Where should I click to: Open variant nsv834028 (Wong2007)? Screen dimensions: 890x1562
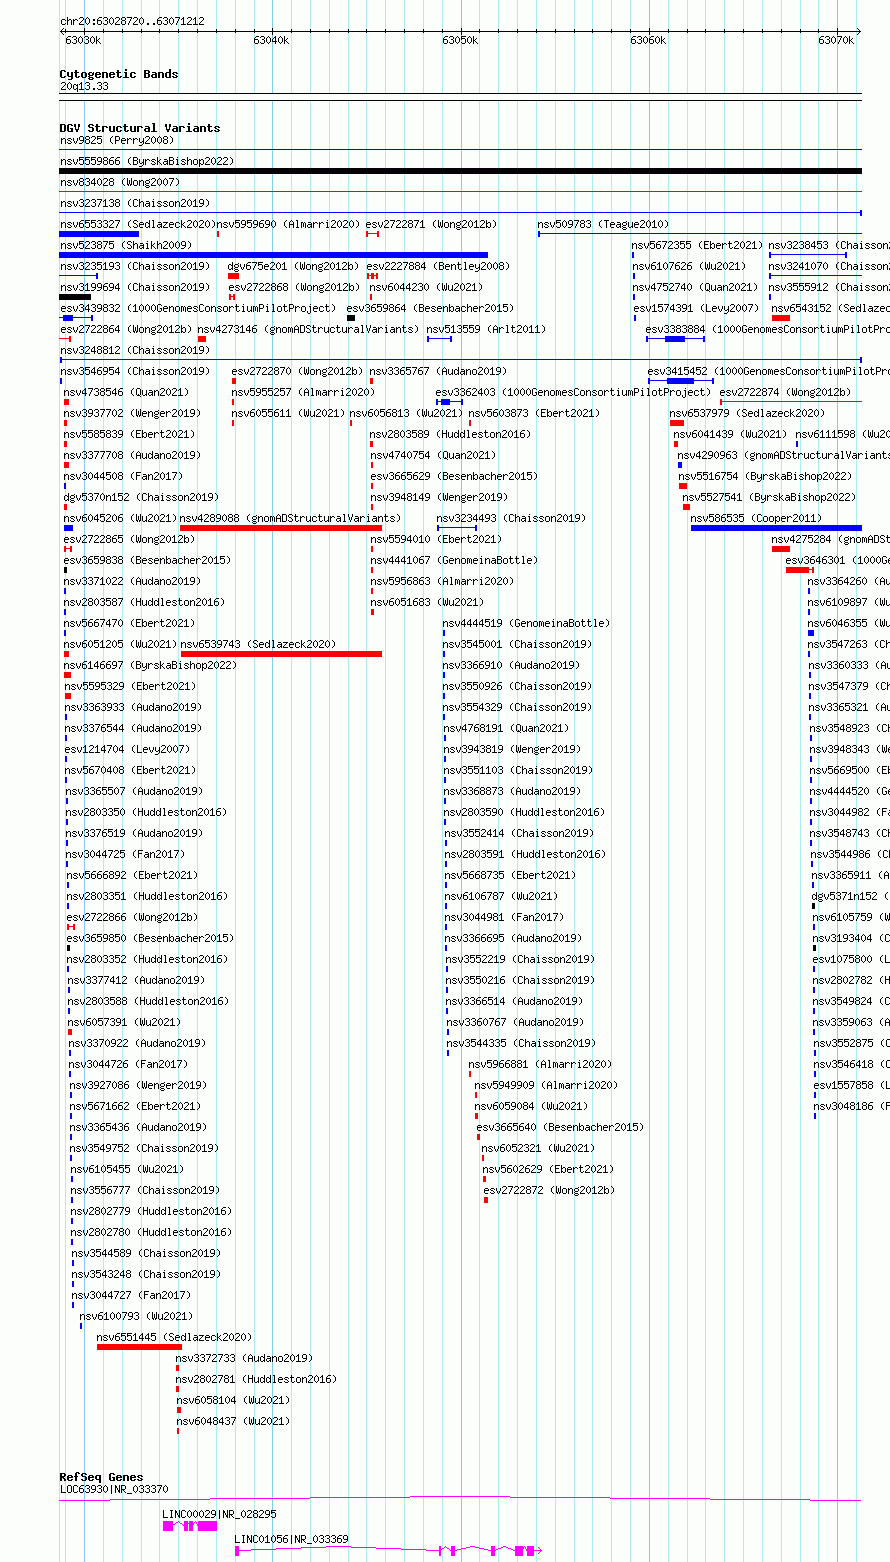pos(120,182)
